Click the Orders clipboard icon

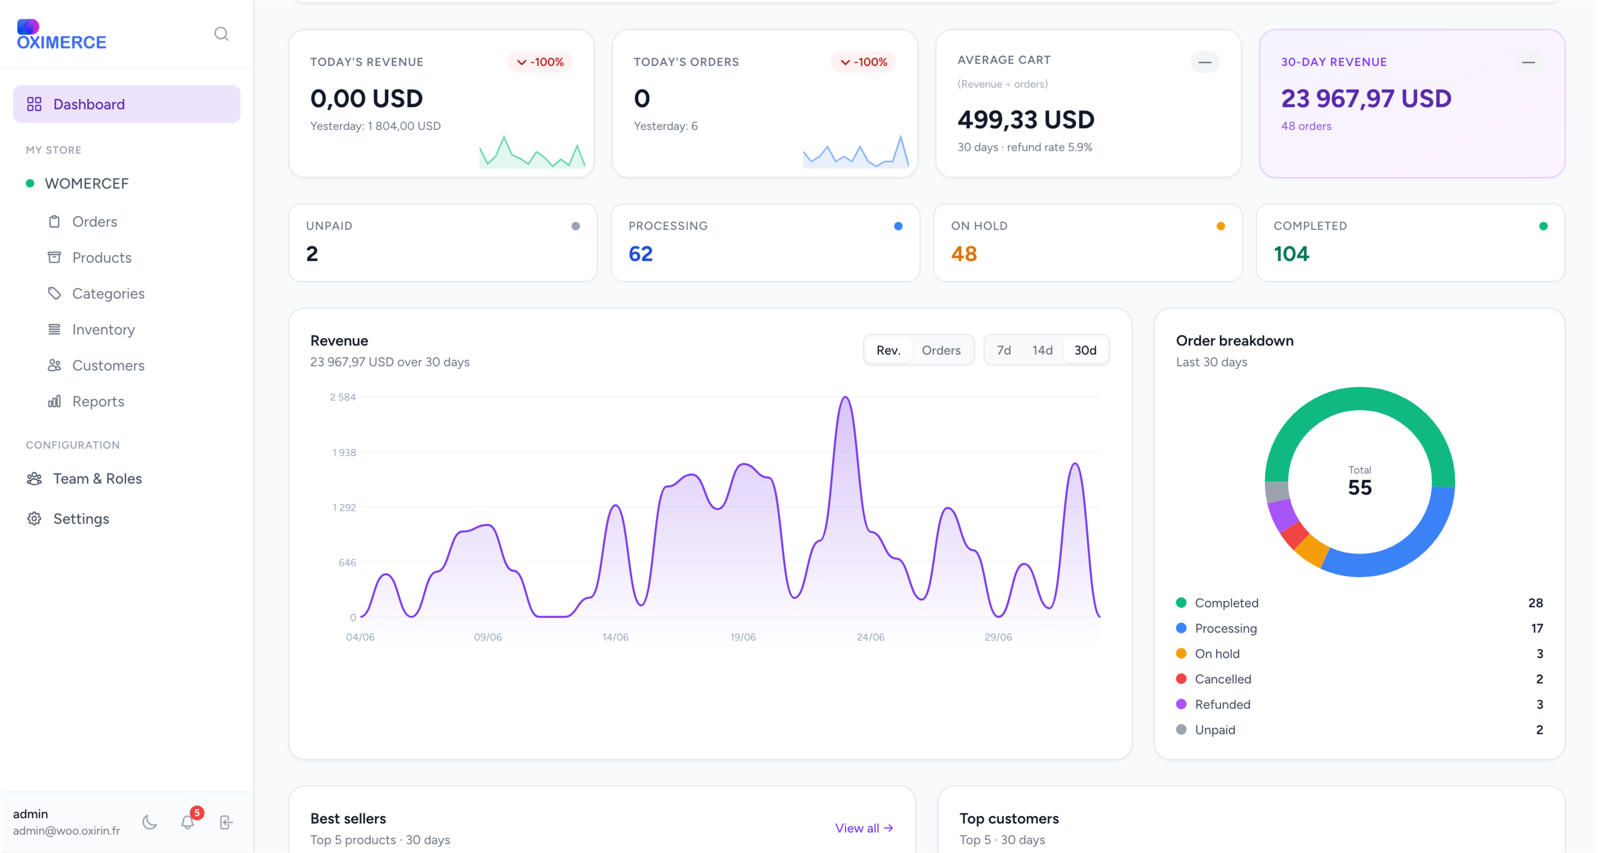pyautogui.click(x=54, y=221)
